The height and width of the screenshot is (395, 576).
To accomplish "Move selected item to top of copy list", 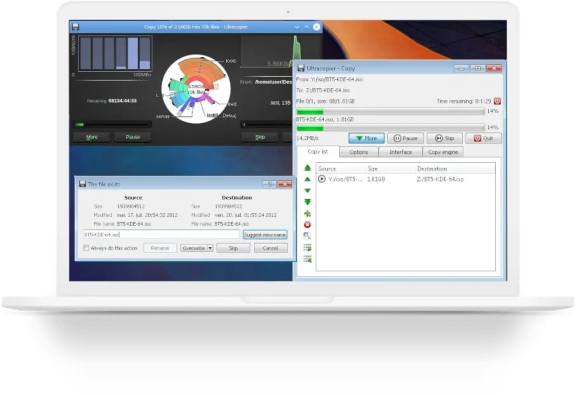I will (x=307, y=168).
